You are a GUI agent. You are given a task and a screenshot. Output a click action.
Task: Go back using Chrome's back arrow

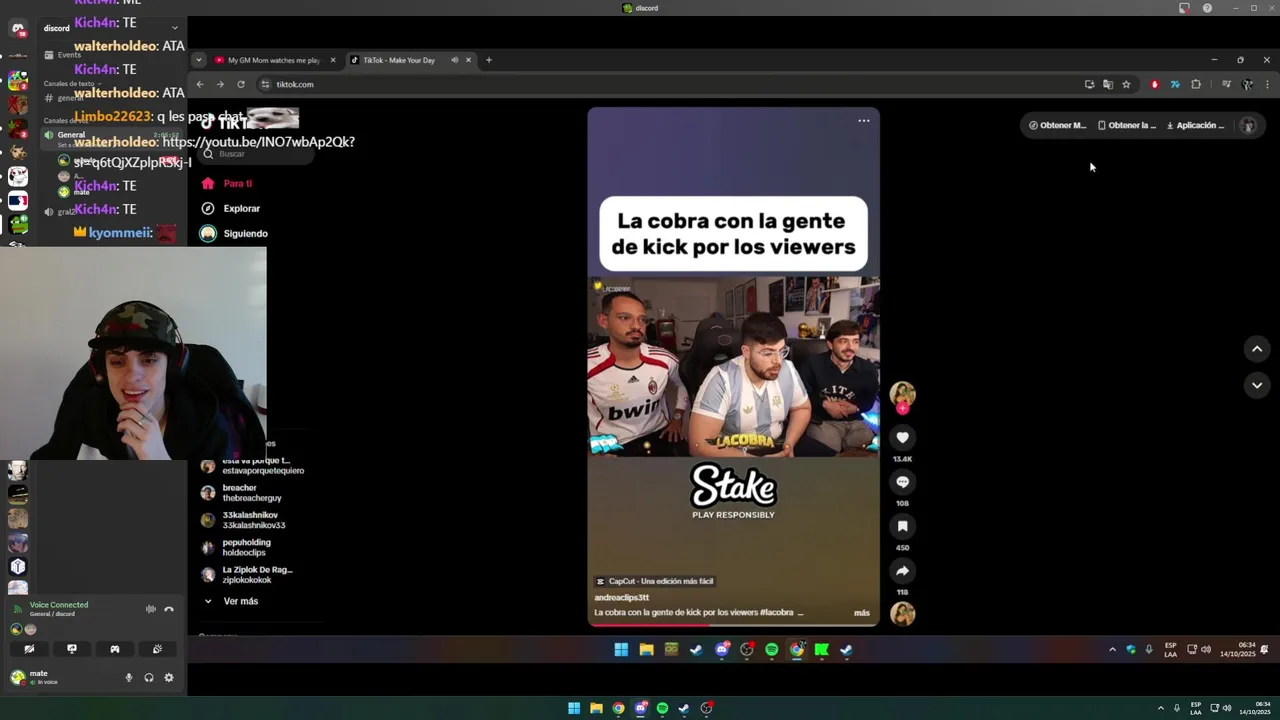(x=200, y=84)
